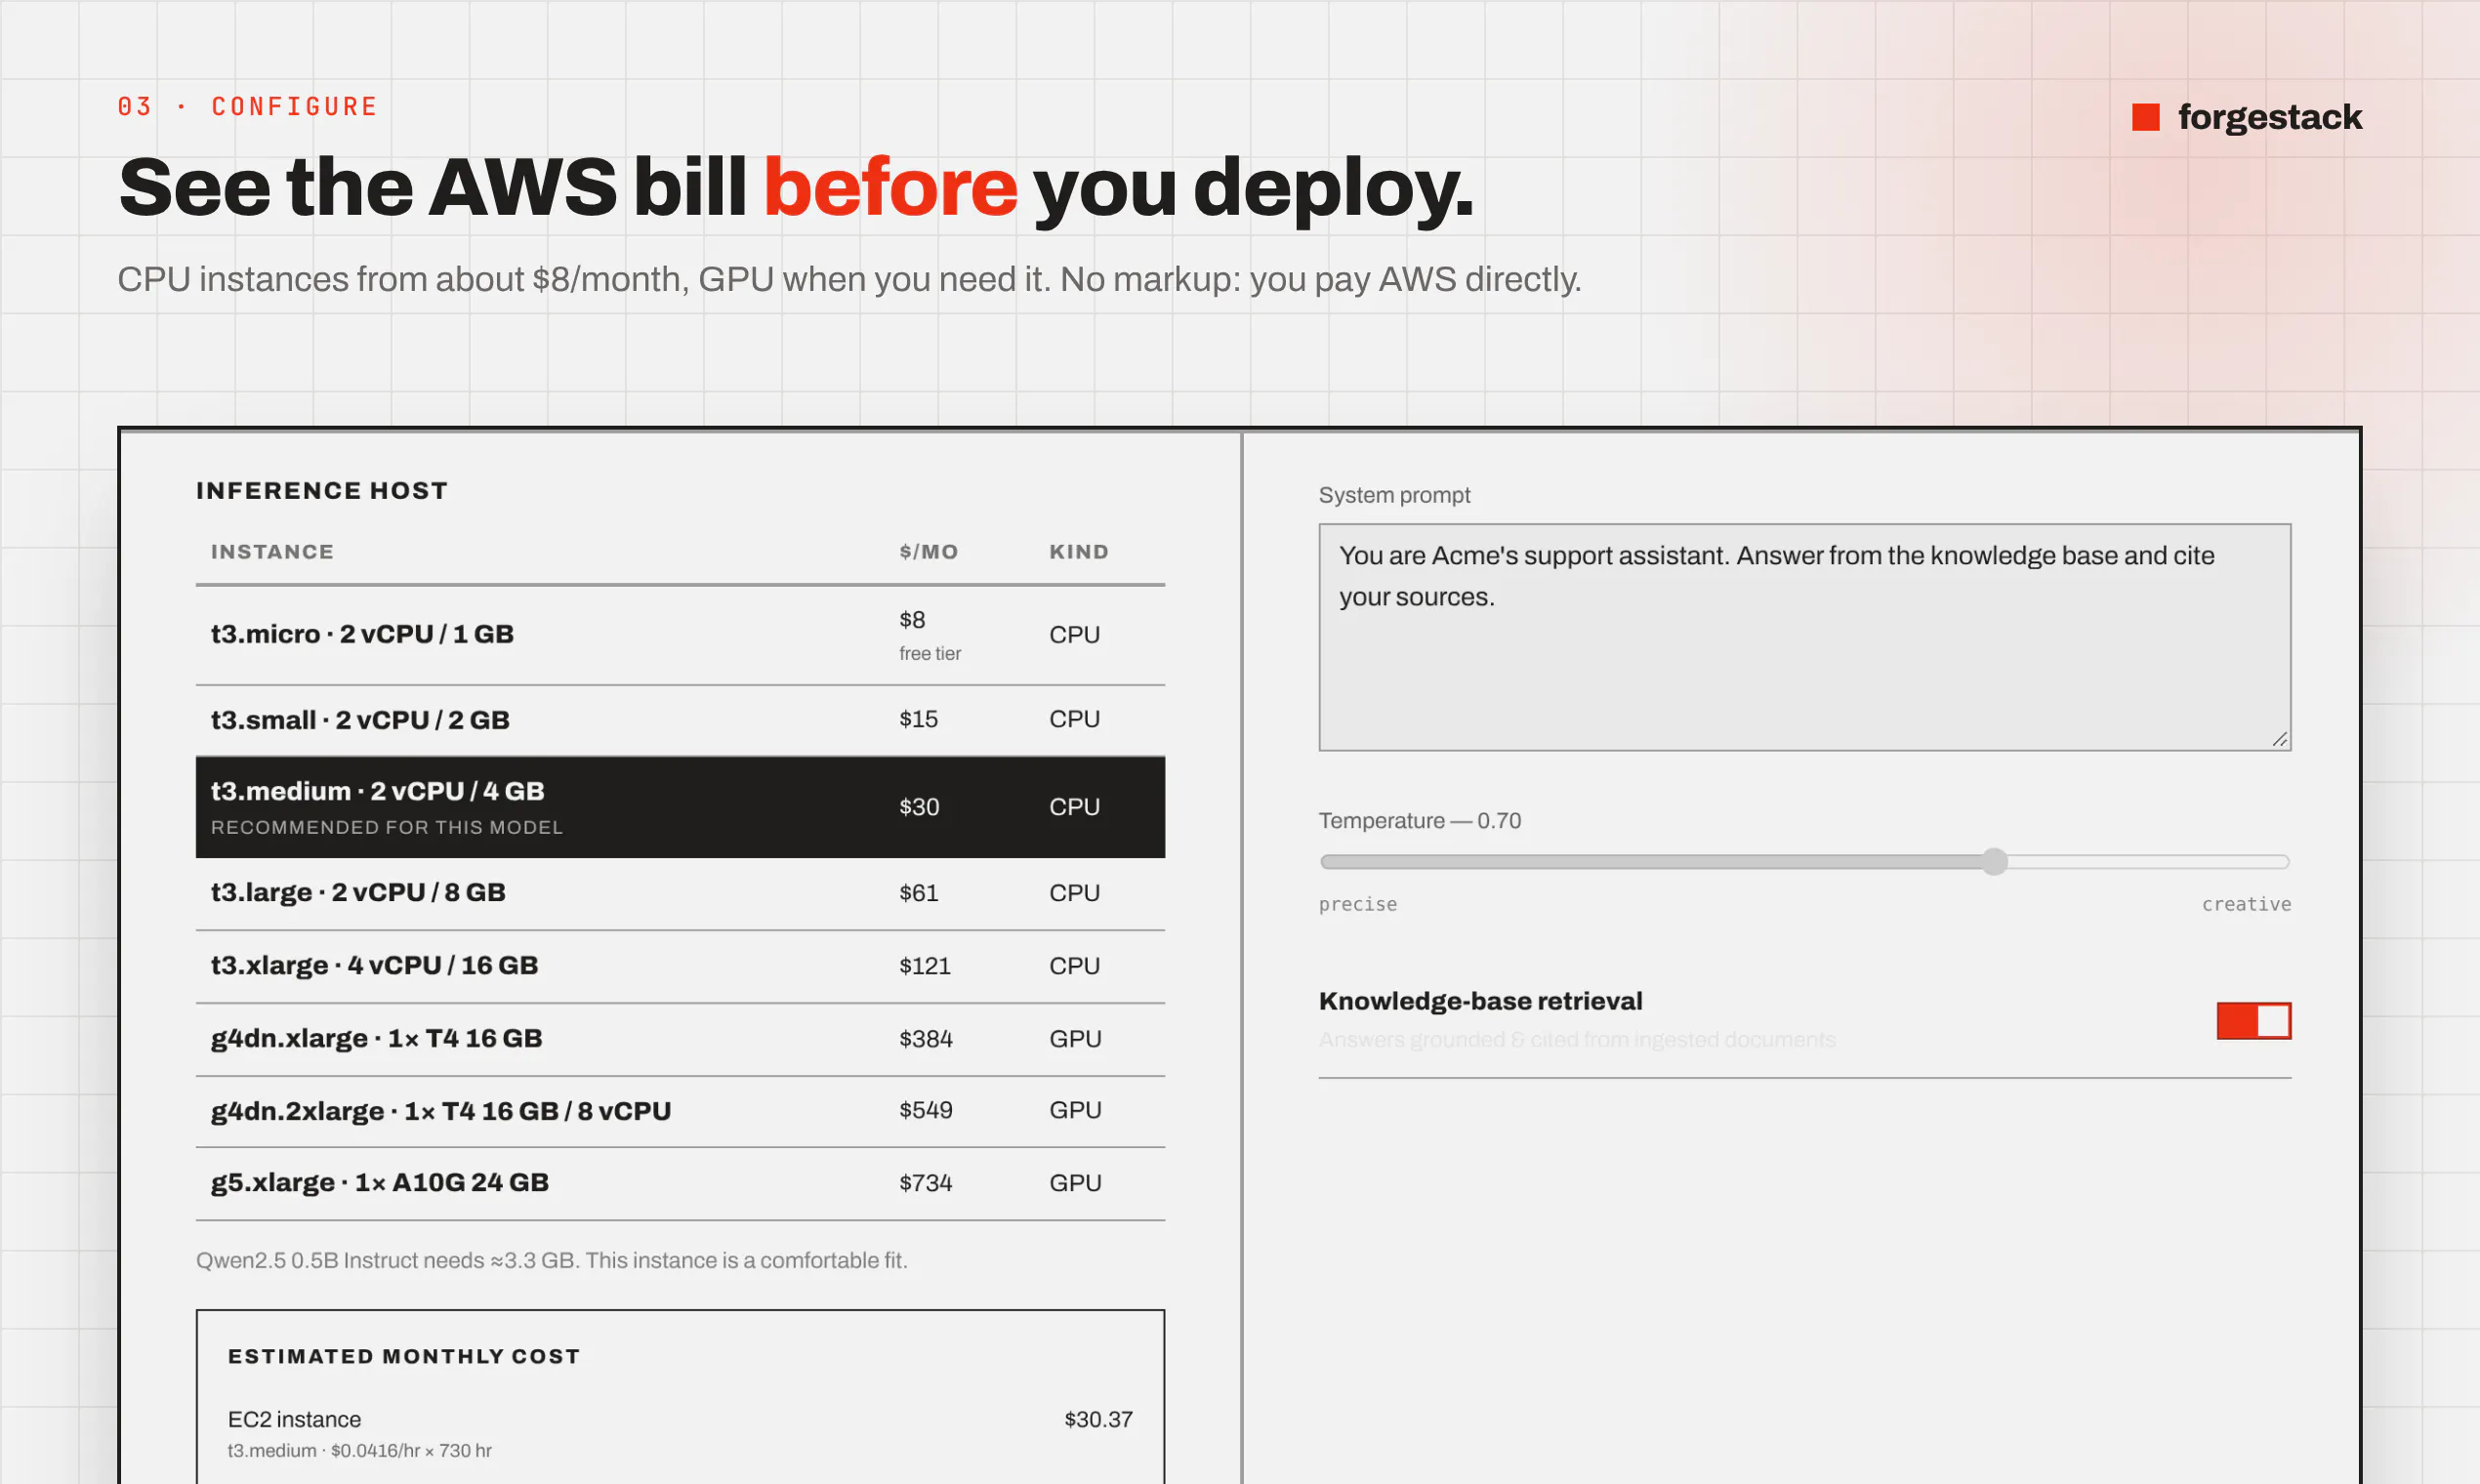Grab the System prompt resize handle

point(2279,739)
